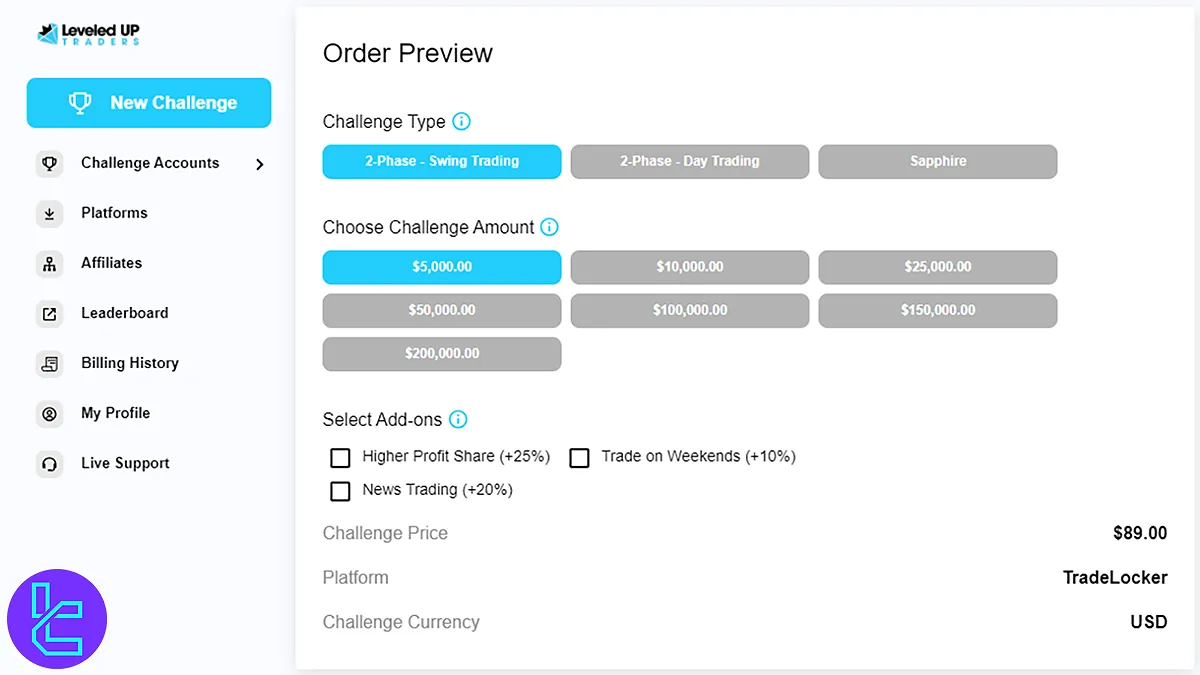Click the My Profile user icon
1200x675 pixels.
(49, 413)
